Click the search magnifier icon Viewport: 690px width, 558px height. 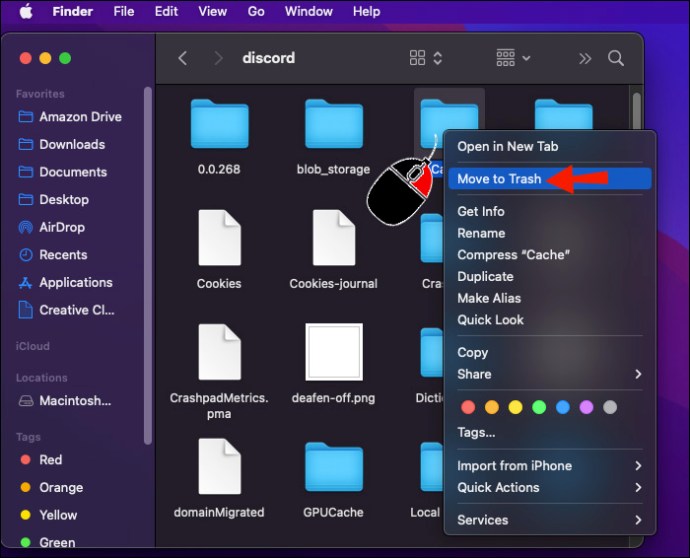pyautogui.click(x=616, y=58)
